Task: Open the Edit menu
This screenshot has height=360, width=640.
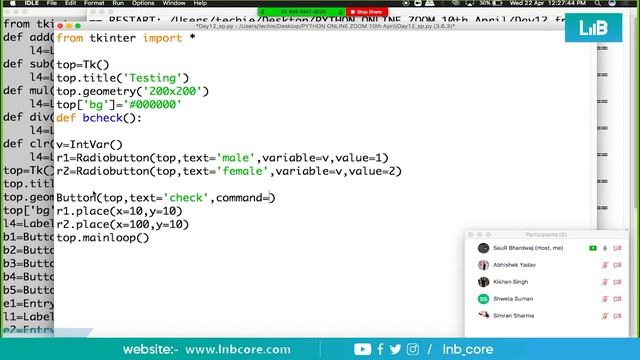Action: tap(71, 3)
